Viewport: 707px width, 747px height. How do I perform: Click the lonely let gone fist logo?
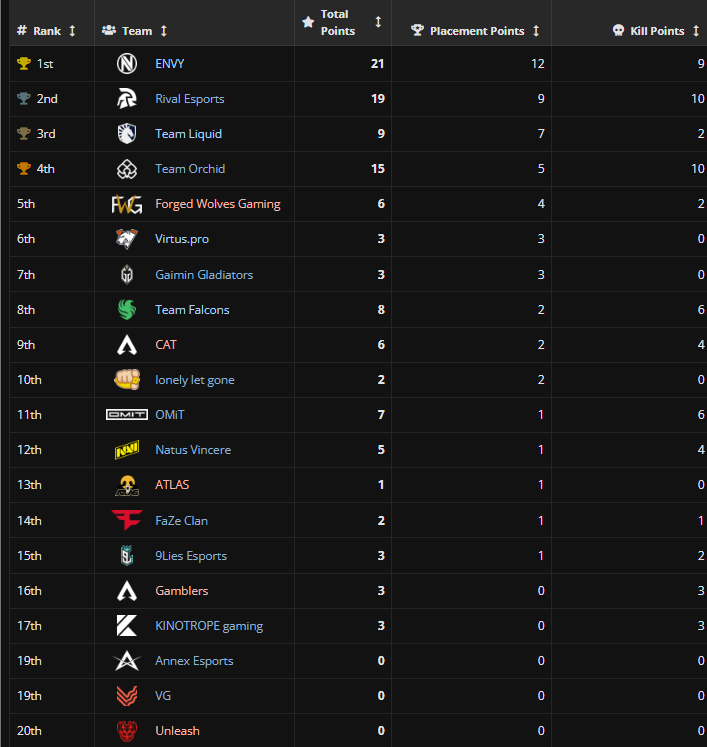click(x=127, y=380)
